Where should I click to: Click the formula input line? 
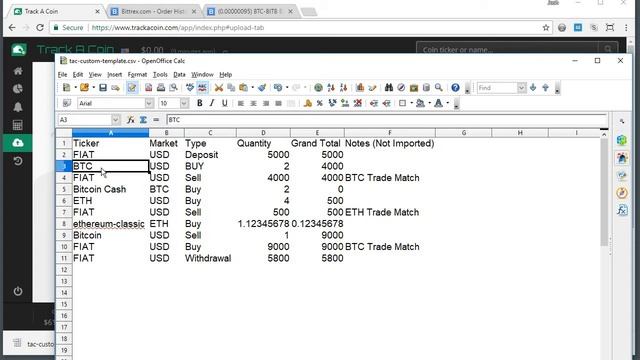click(387, 120)
